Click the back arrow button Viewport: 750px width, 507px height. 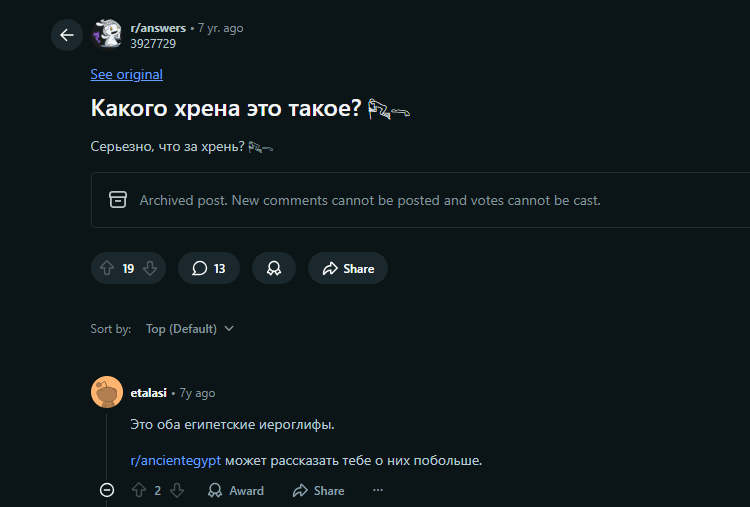[x=67, y=35]
